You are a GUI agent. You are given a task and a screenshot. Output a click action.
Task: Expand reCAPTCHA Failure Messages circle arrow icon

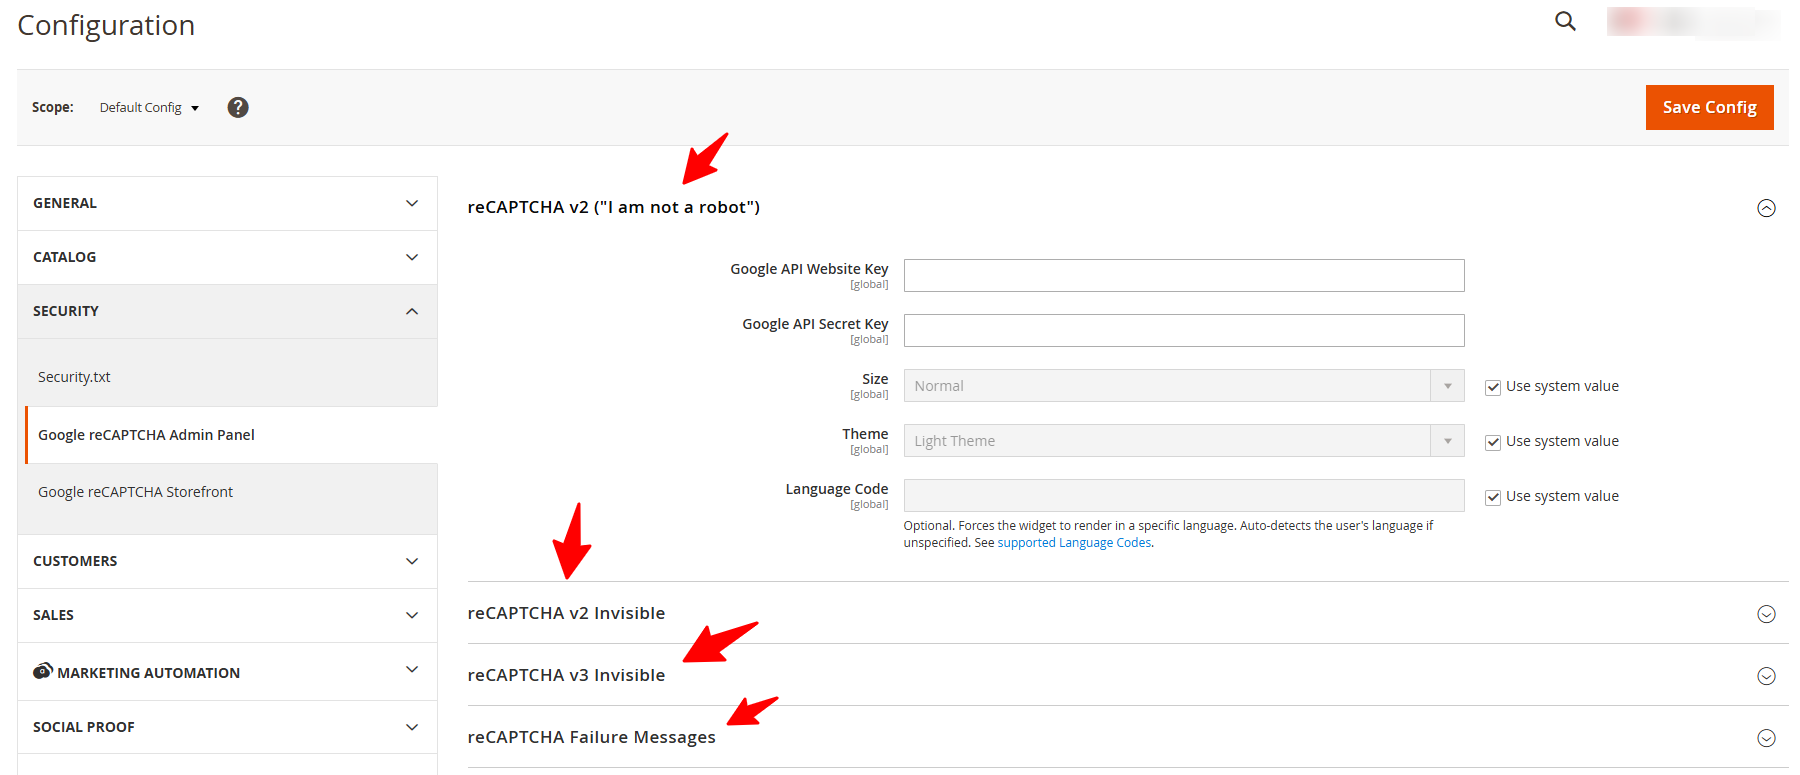pyautogui.click(x=1766, y=738)
